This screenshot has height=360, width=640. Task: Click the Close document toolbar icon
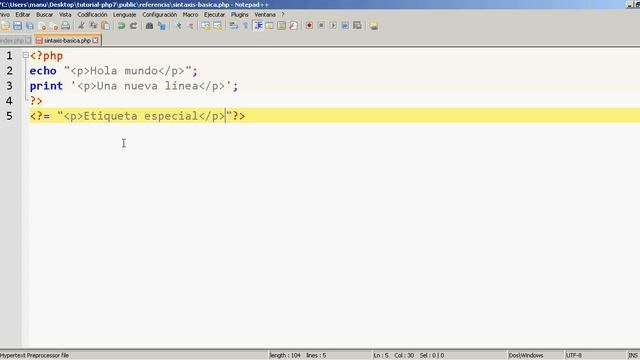point(42,26)
